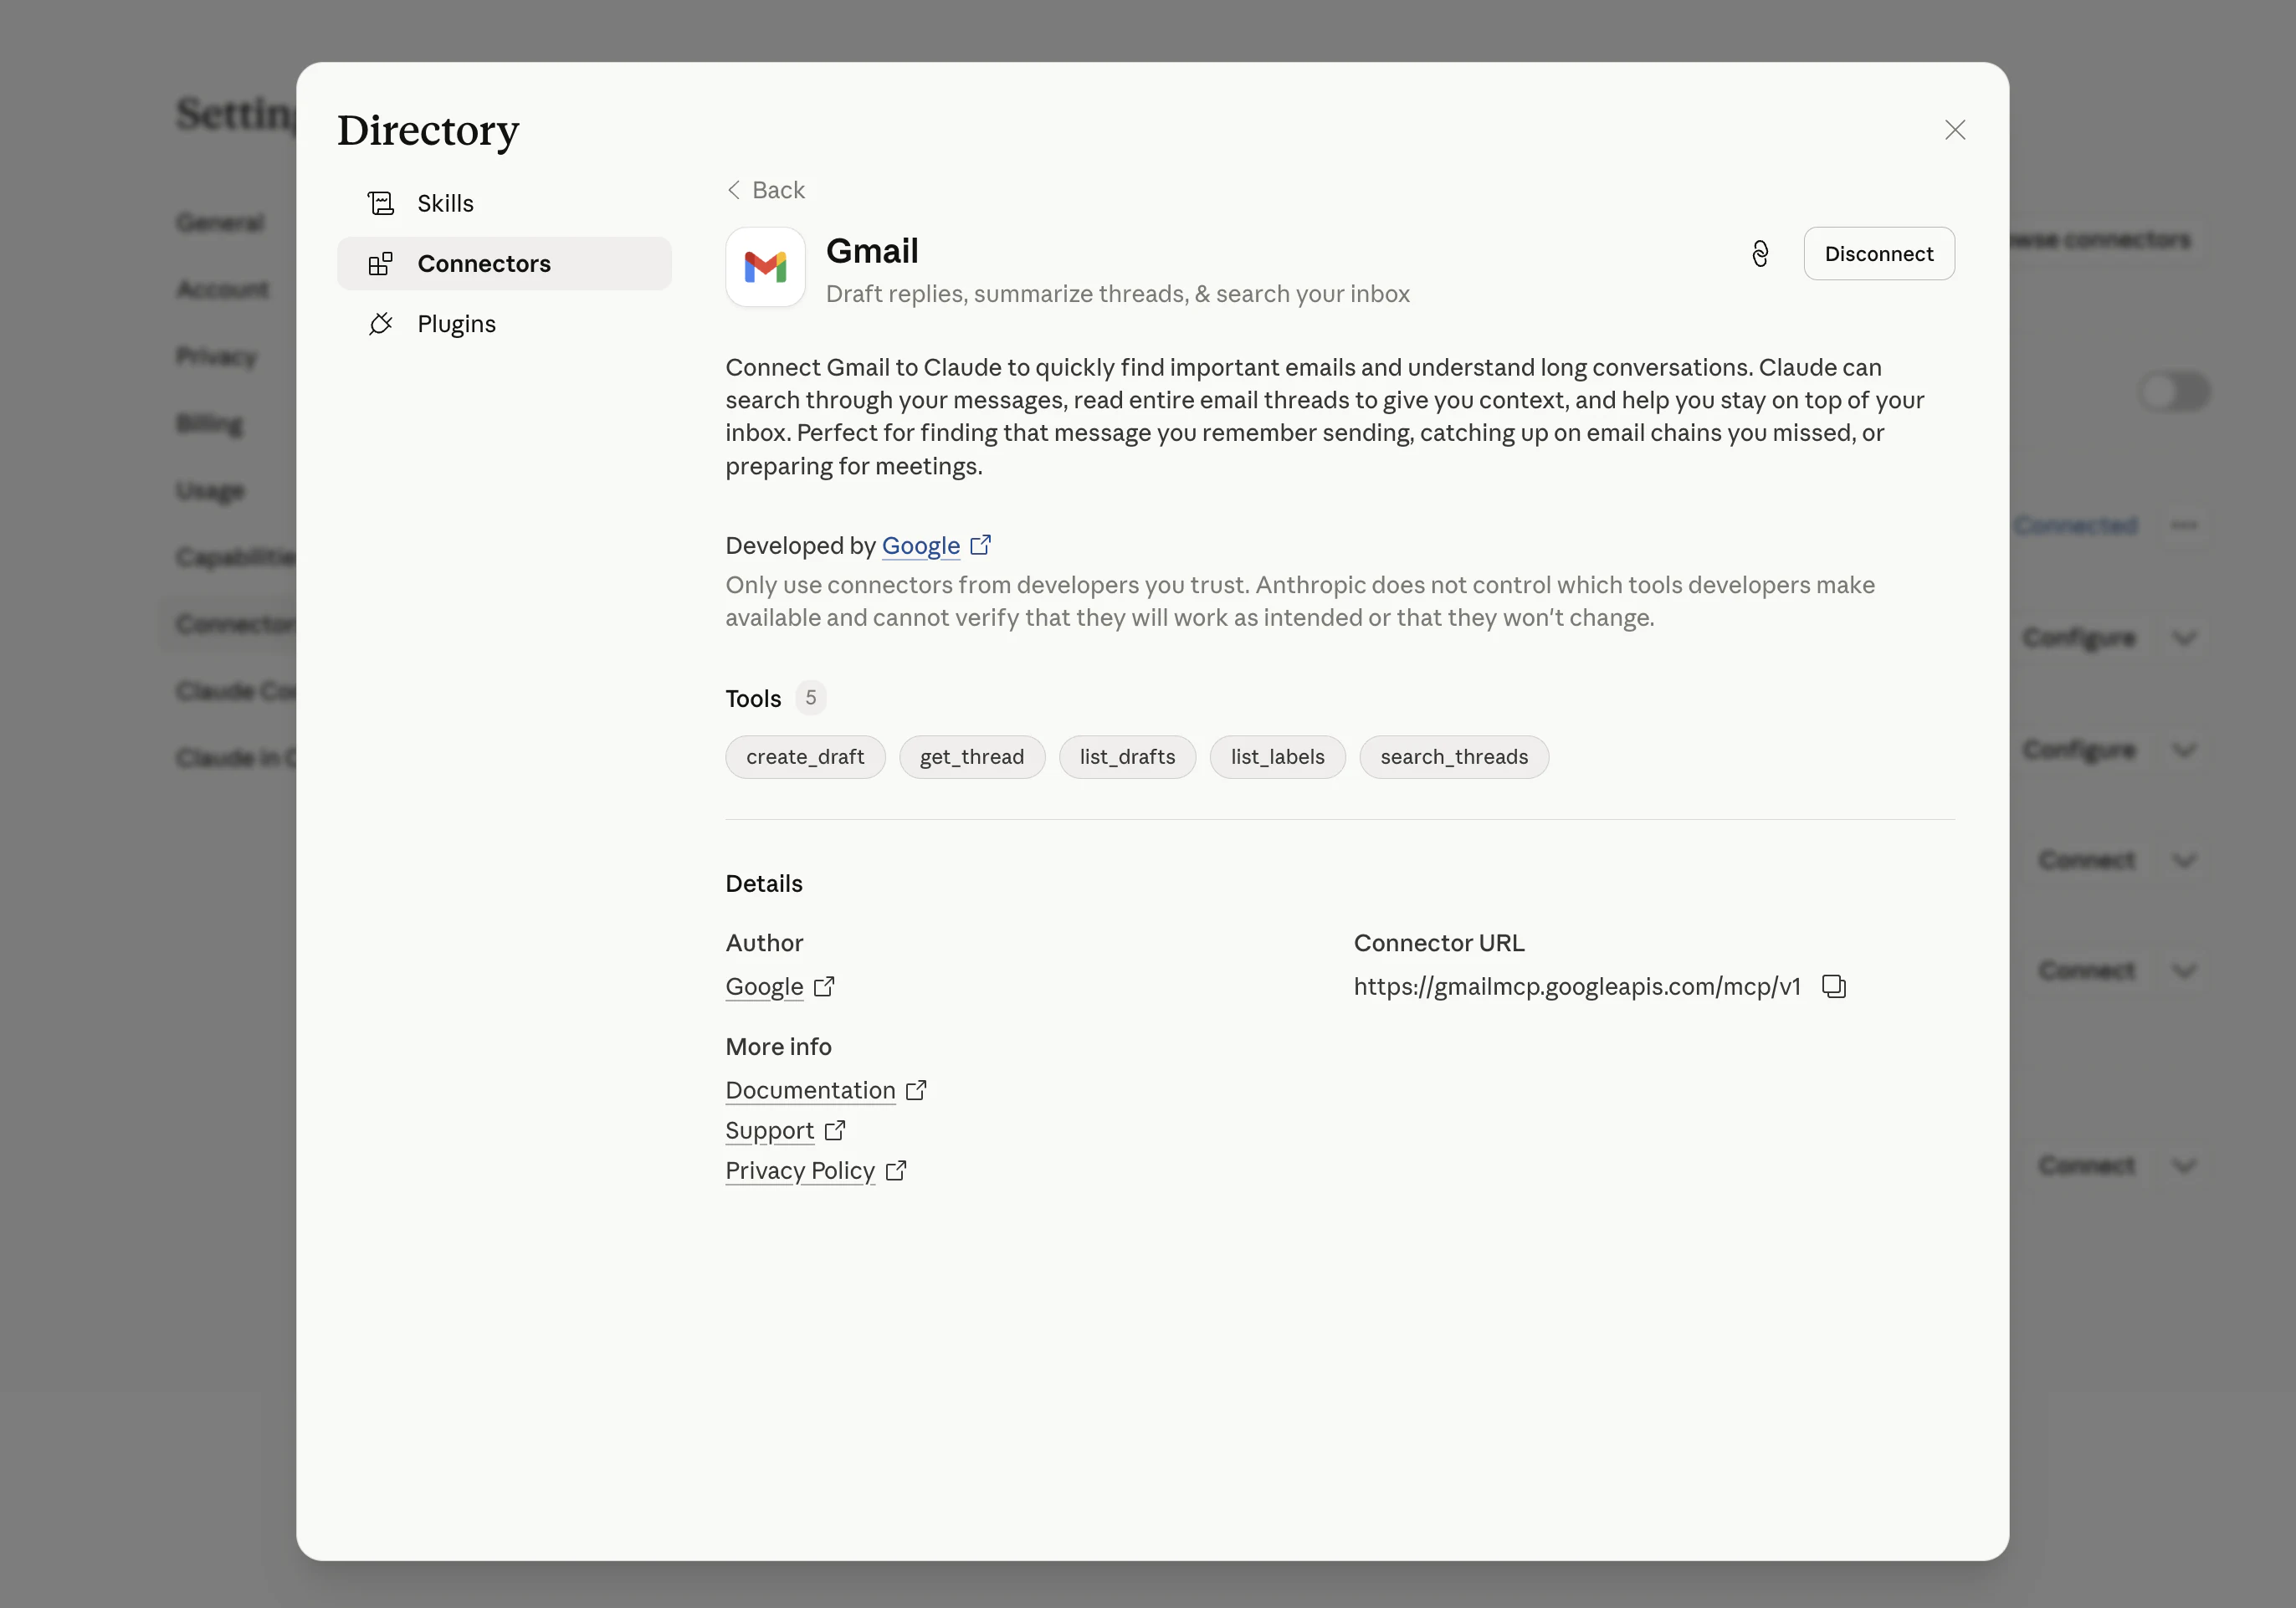
Task: Click external-link icon beside Privacy Policy
Action: pos(896,1170)
